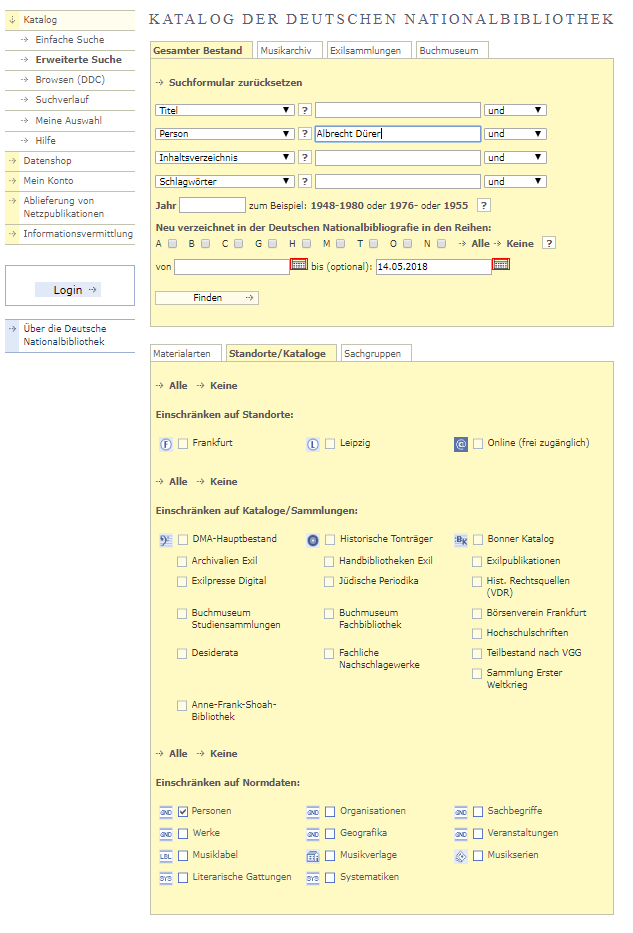Click the Leipzig location L icon

pos(313,444)
